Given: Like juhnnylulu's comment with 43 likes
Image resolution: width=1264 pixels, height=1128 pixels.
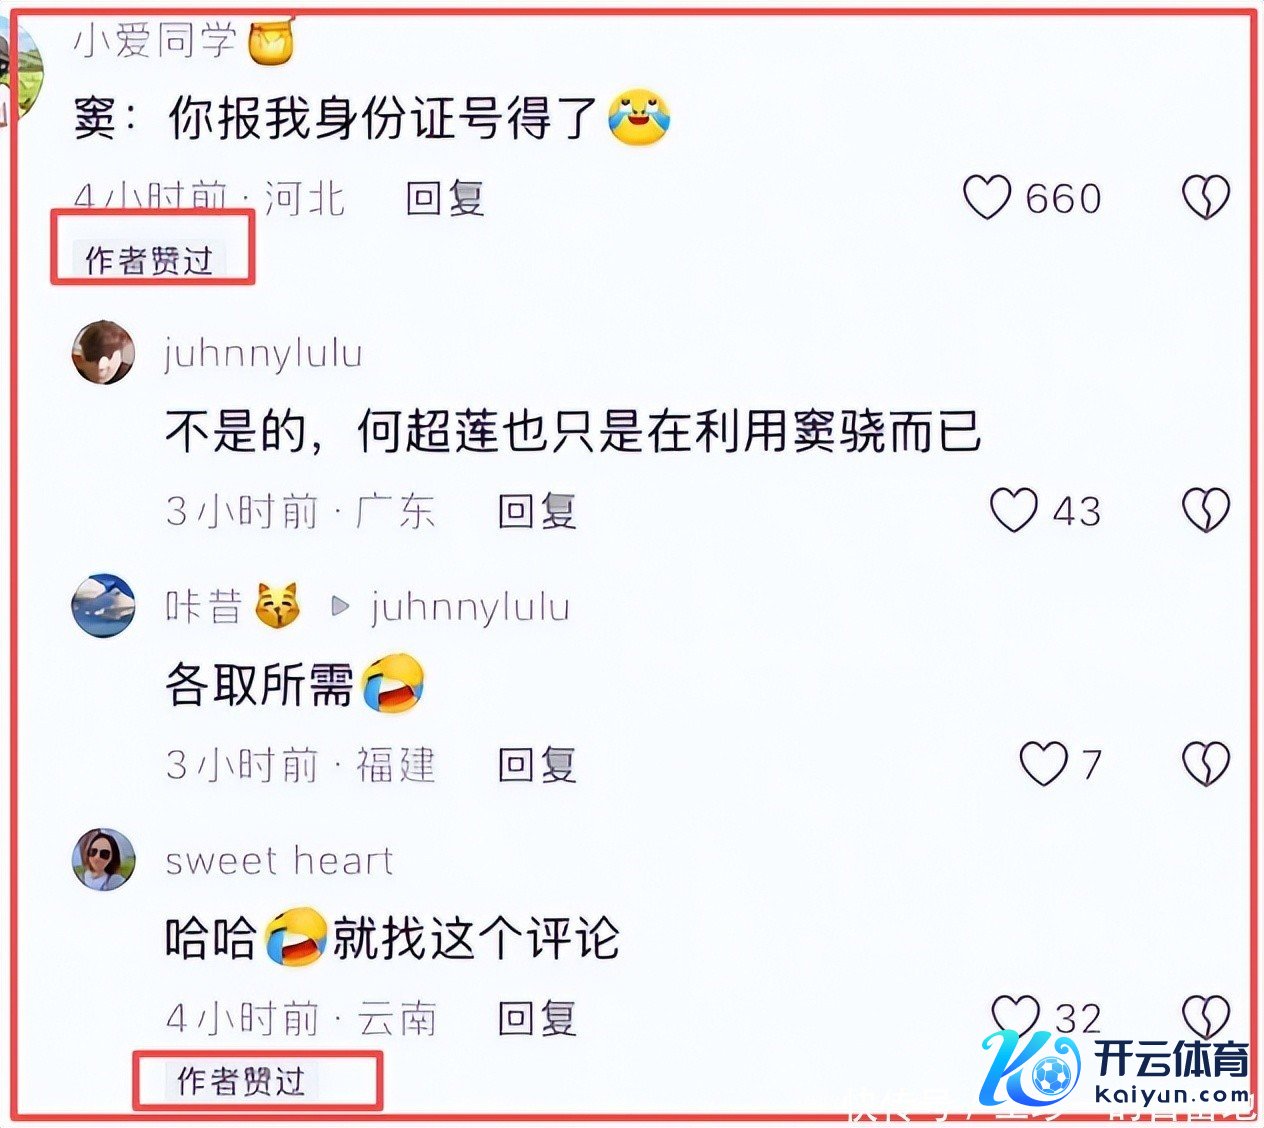Looking at the screenshot, I should tap(1014, 510).
